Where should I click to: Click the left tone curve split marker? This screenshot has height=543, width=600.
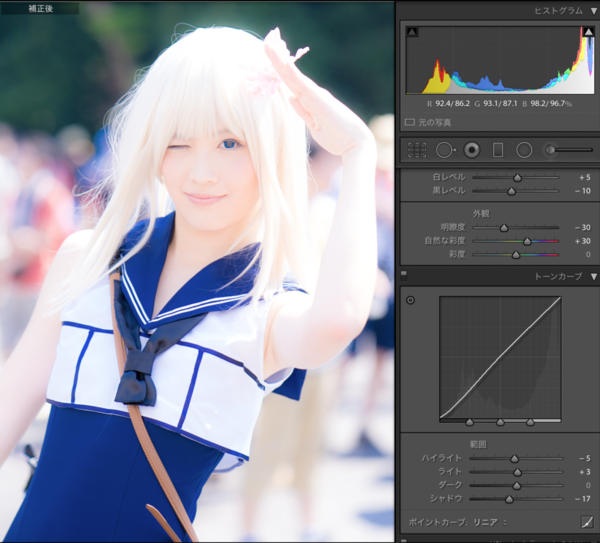(470, 422)
